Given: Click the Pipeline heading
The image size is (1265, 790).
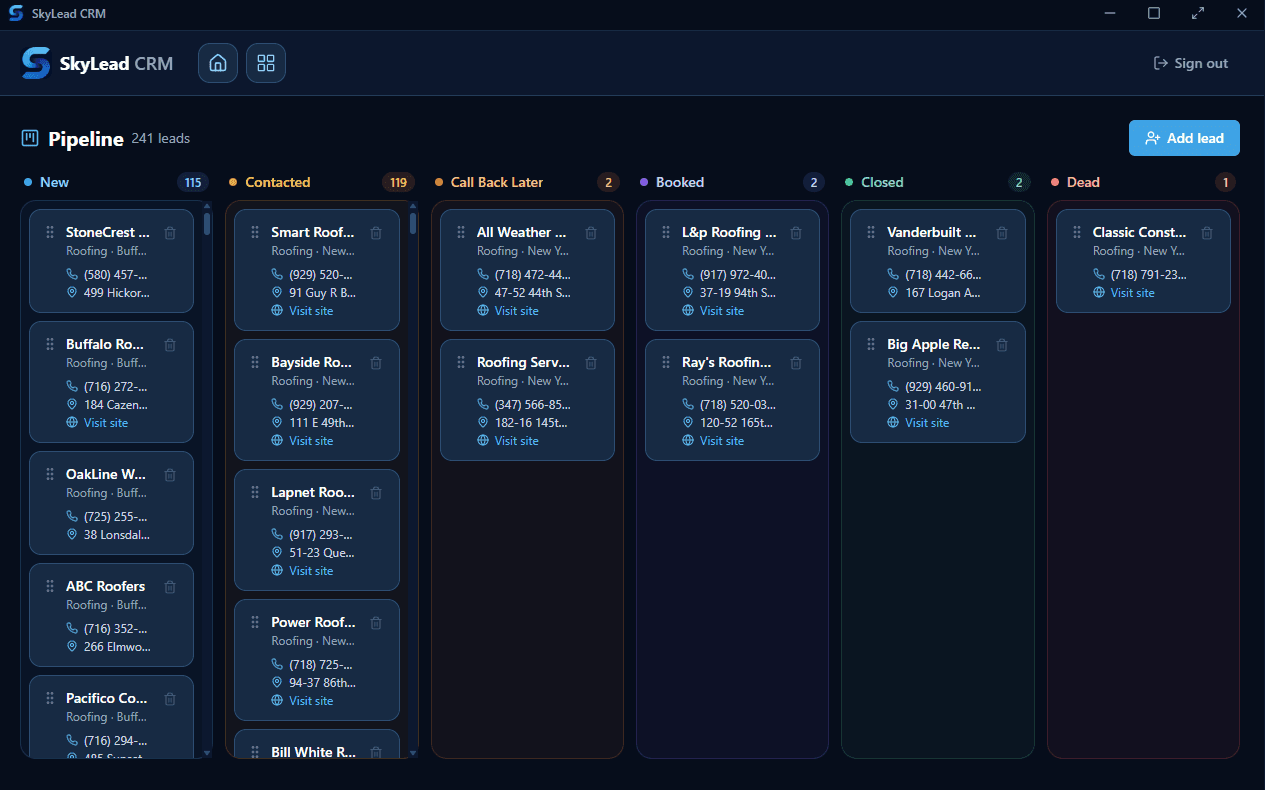Looking at the screenshot, I should [x=86, y=139].
